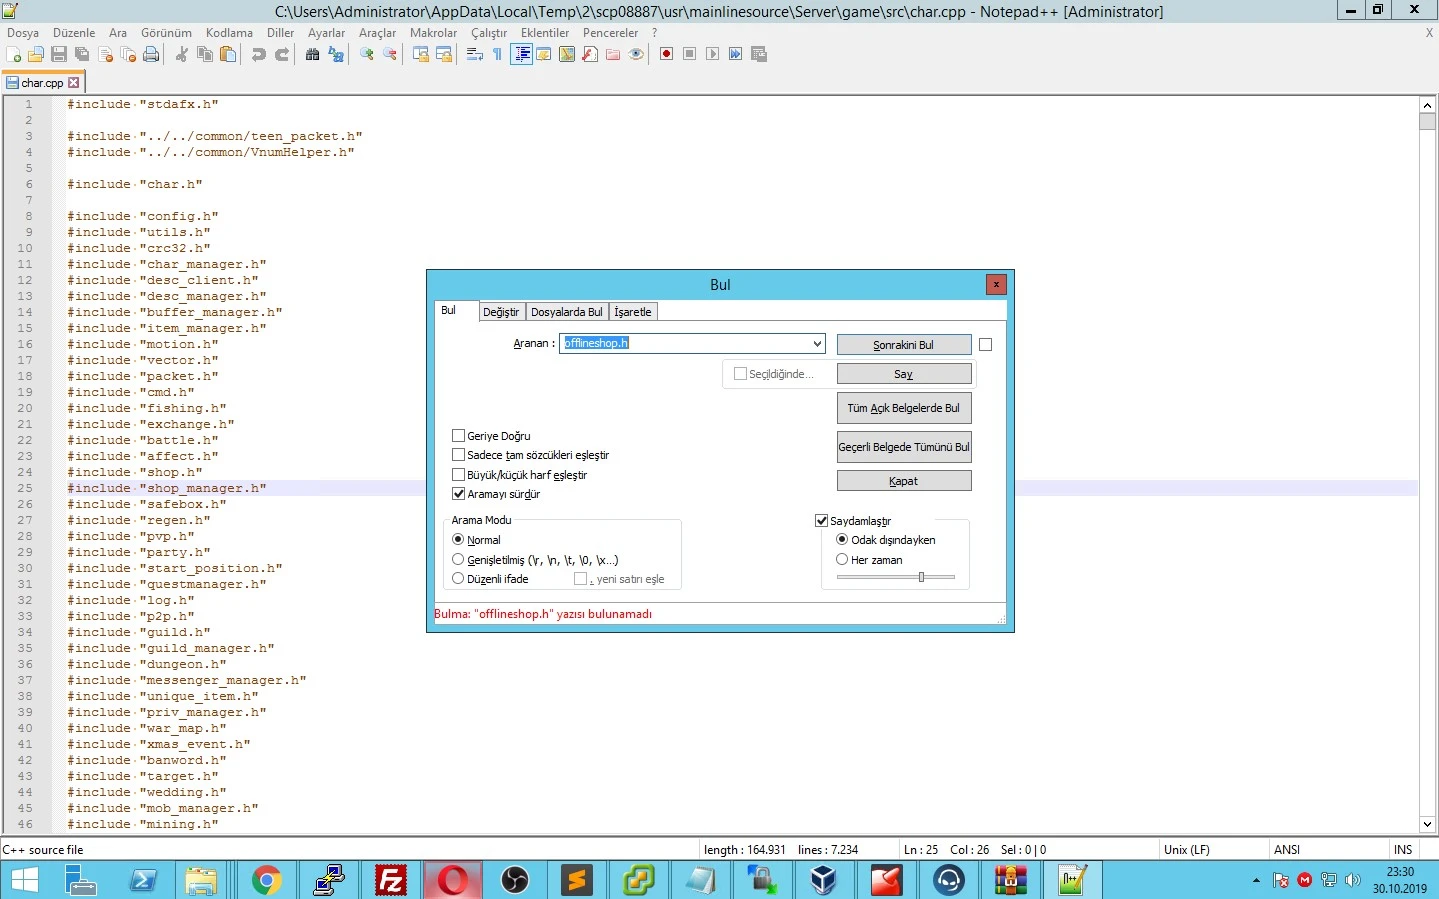Screen dimensions: 1439x899
Task: Switch to the Dosyalarda Bul tab
Action: coord(567,312)
